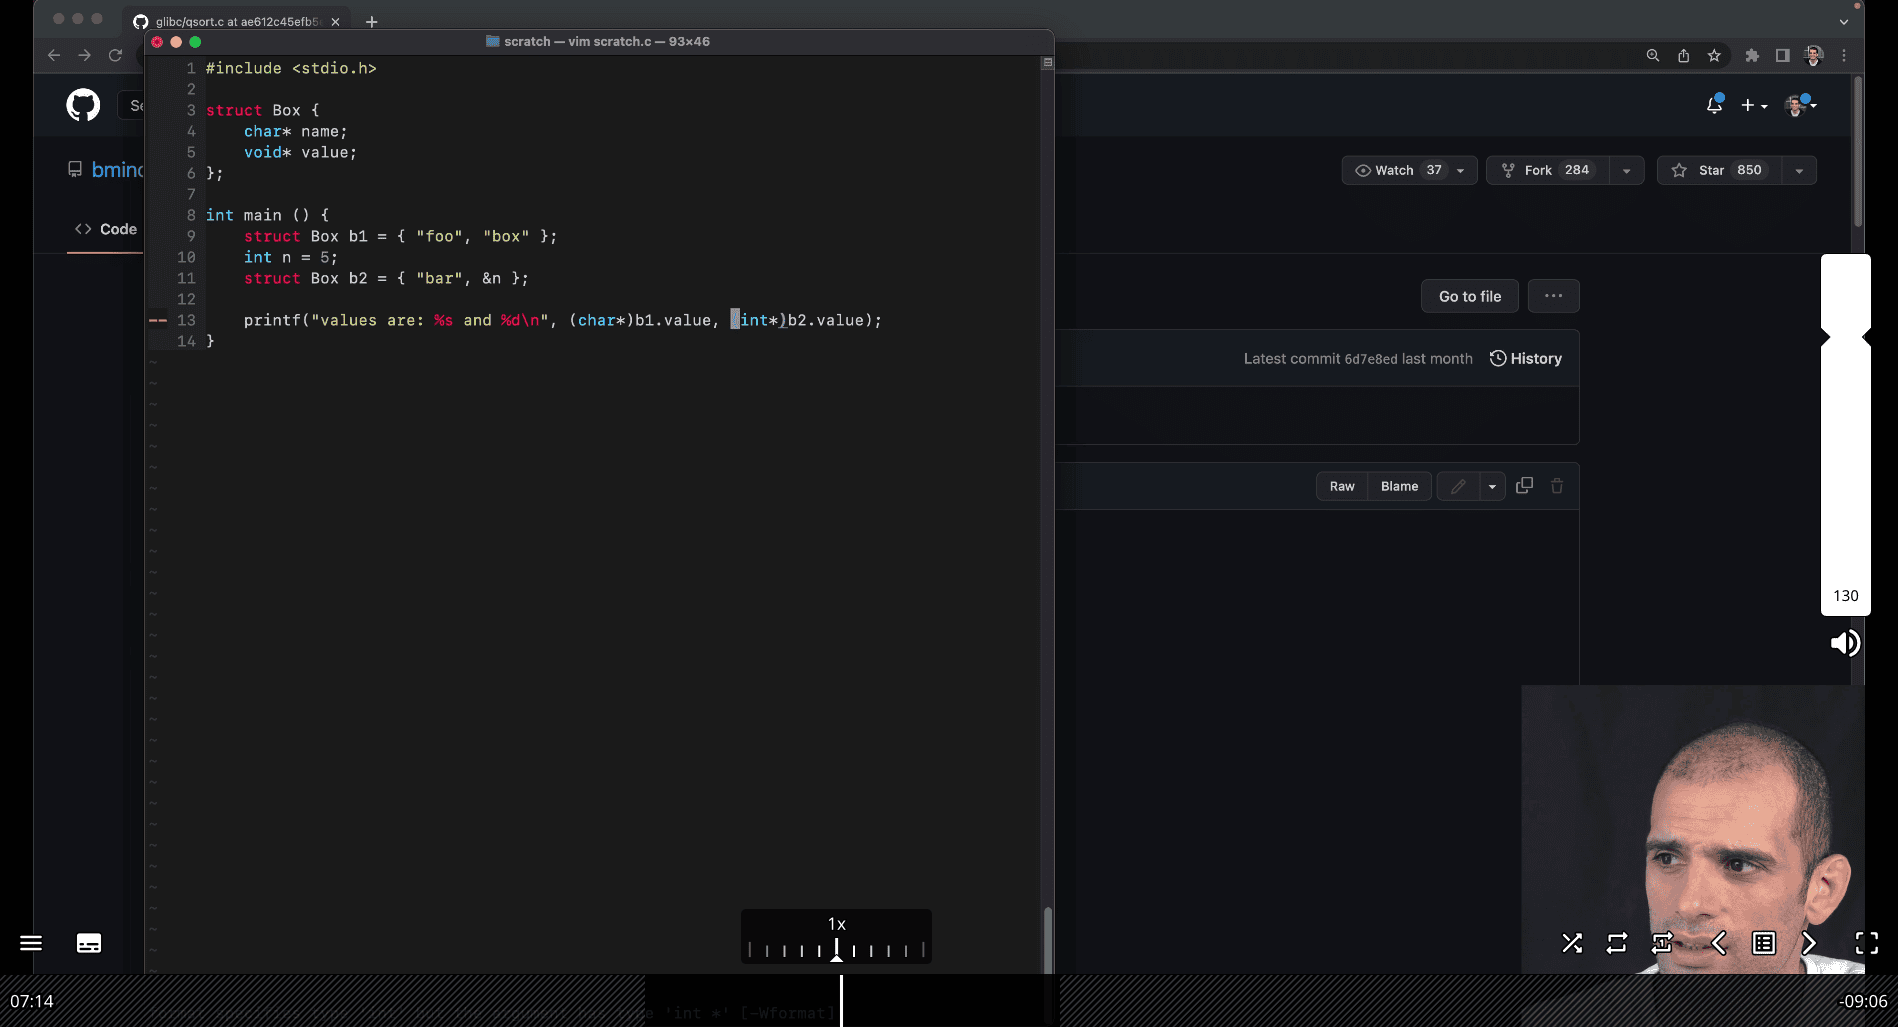Screen dimensions: 1898x1027
Task: Mute audio with the speaker icon
Action: tap(1845, 643)
